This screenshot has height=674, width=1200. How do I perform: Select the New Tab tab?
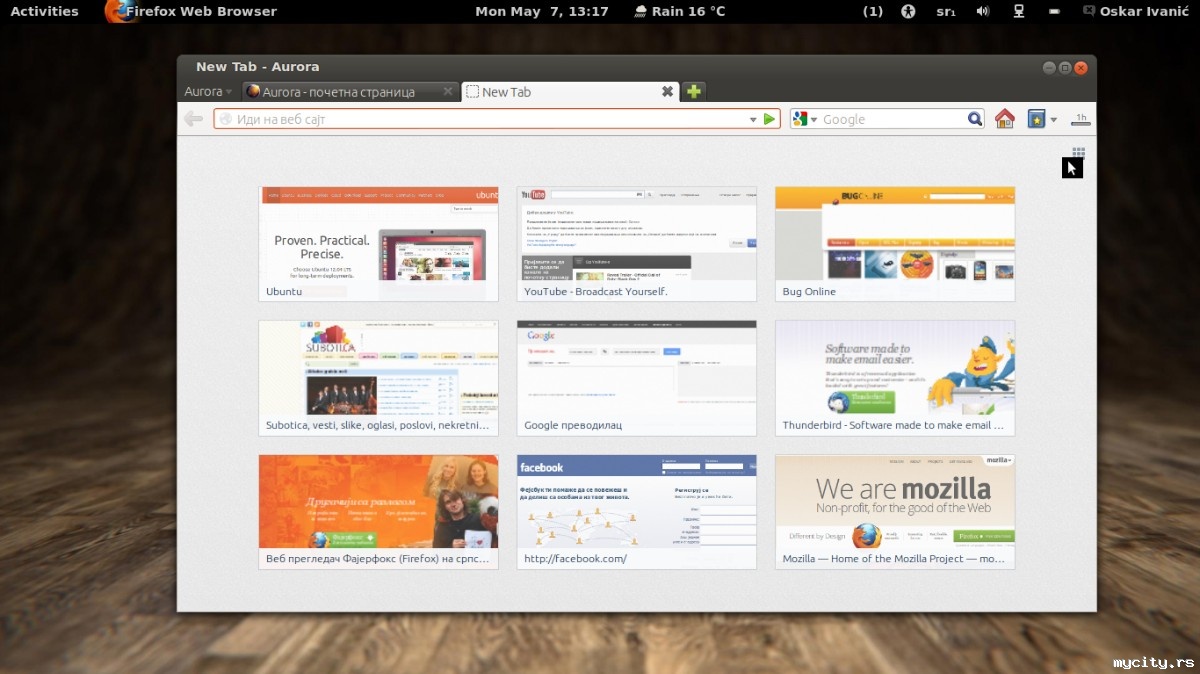point(570,92)
